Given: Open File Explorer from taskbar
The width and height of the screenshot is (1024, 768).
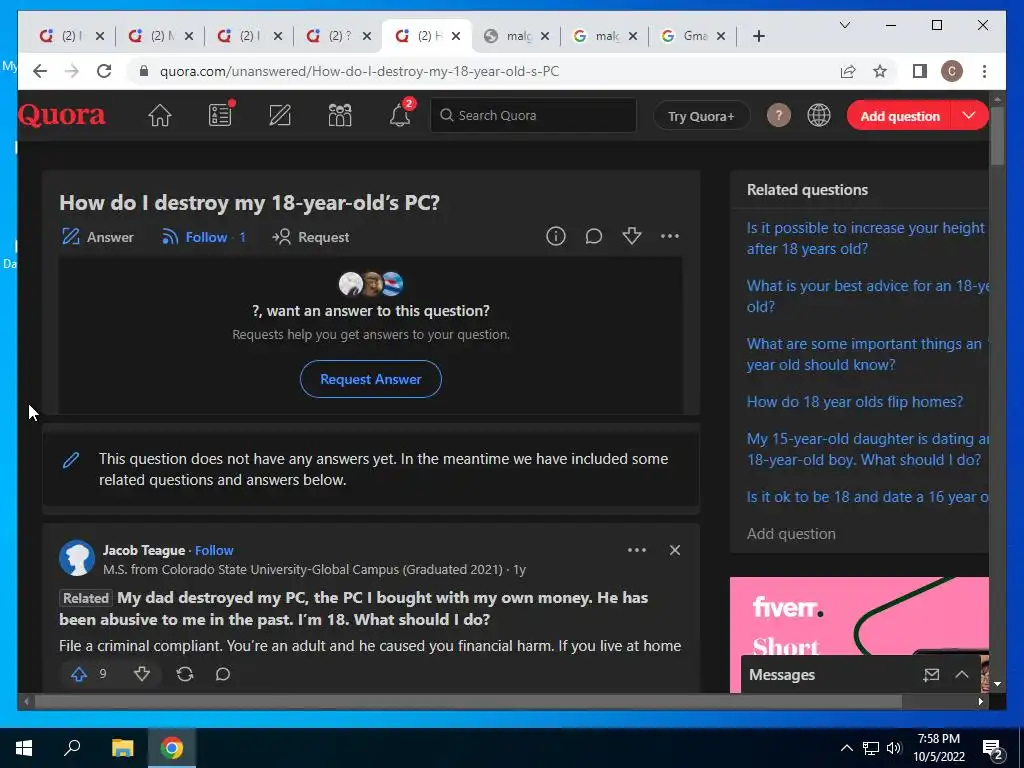Looking at the screenshot, I should pos(122,748).
